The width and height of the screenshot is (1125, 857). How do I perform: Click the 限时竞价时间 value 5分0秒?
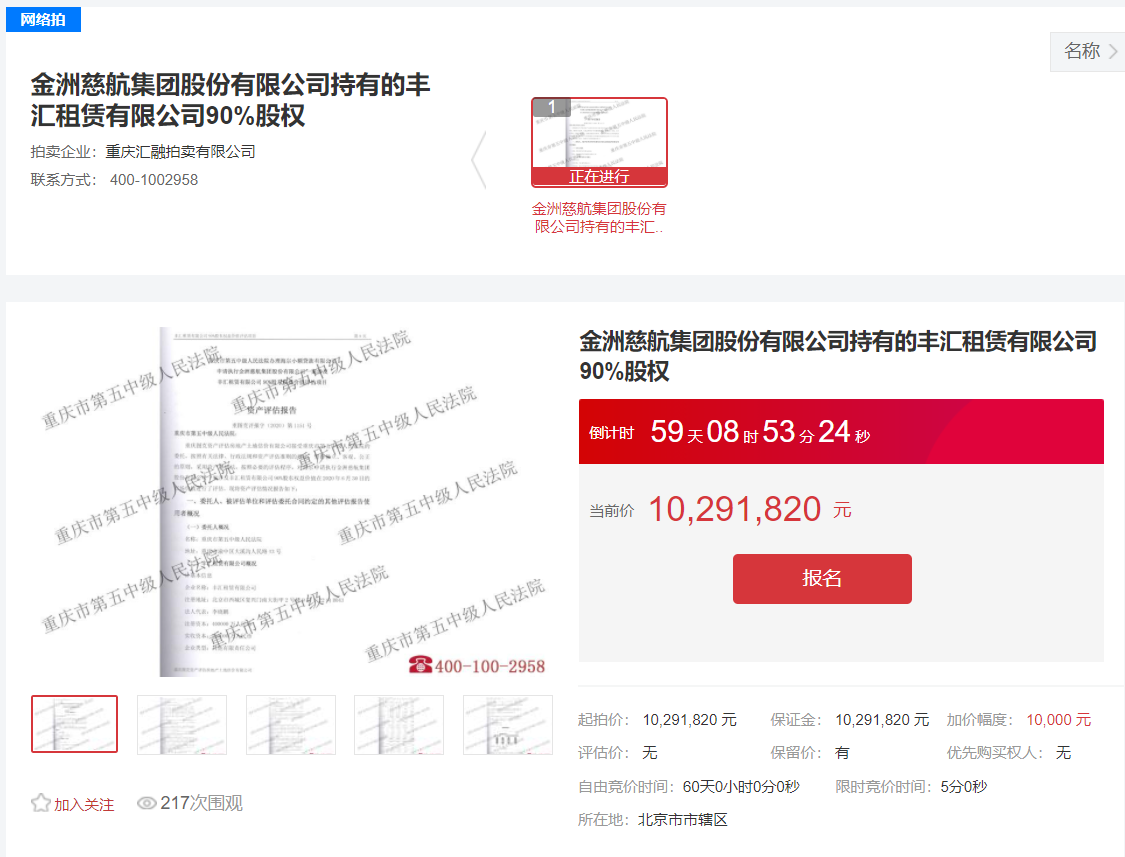(964, 787)
